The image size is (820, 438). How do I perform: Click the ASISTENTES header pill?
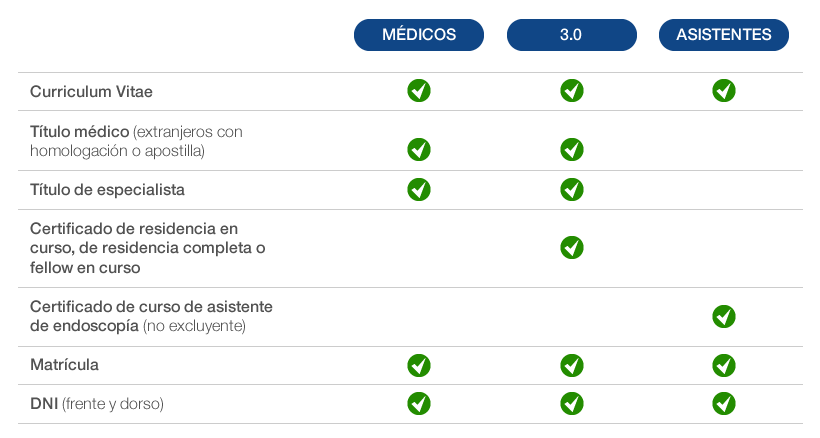(x=724, y=35)
